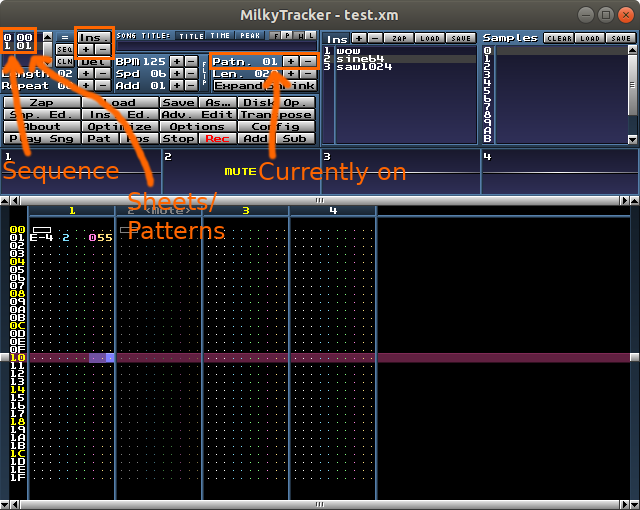The height and width of the screenshot is (510, 640).
Task: Click the Samples SAVE button
Action: click(x=621, y=38)
